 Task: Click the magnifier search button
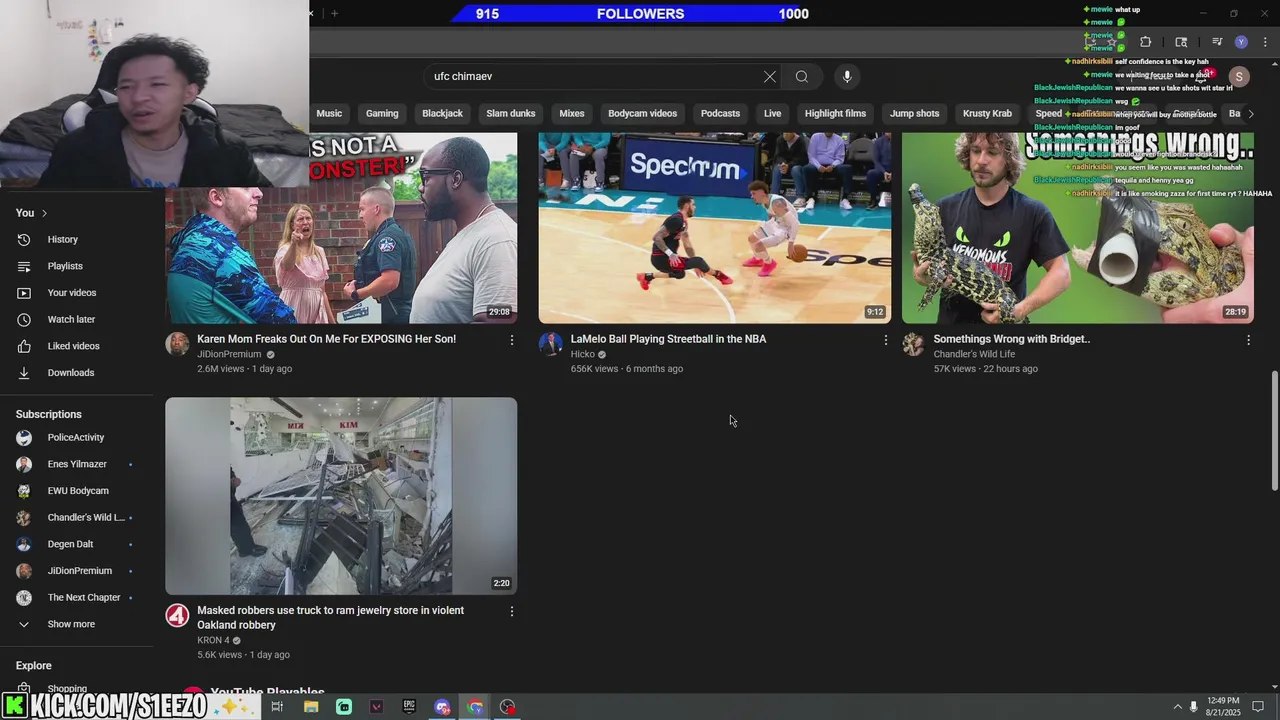802,76
